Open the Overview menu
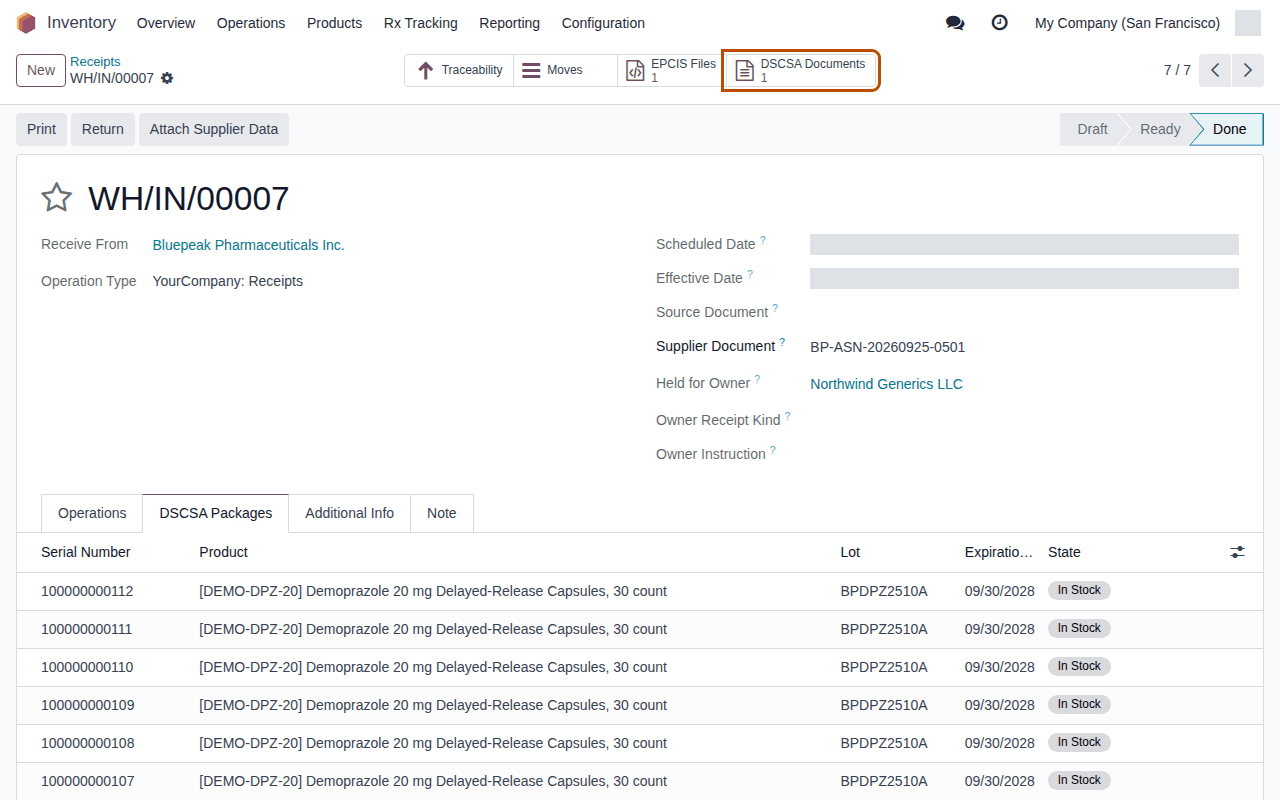1280x800 pixels. click(x=166, y=23)
